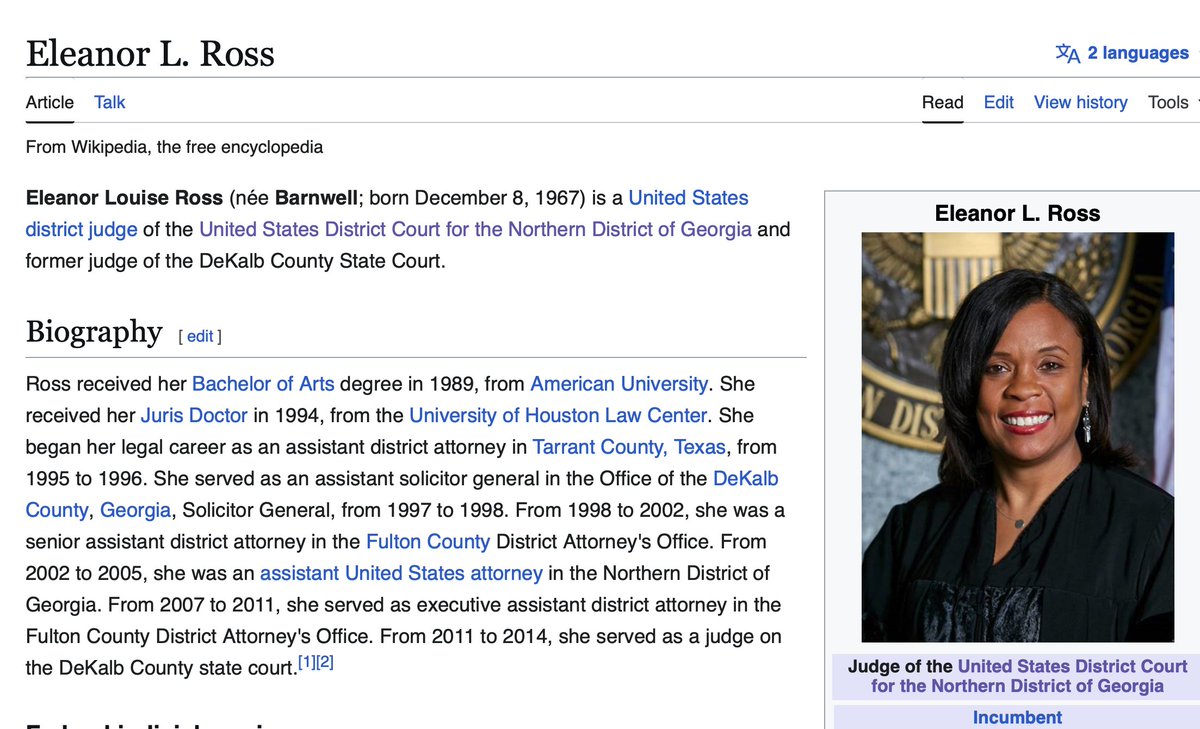Follow the United States district judge link
Screen dimensions: 1200x729
click(x=387, y=213)
